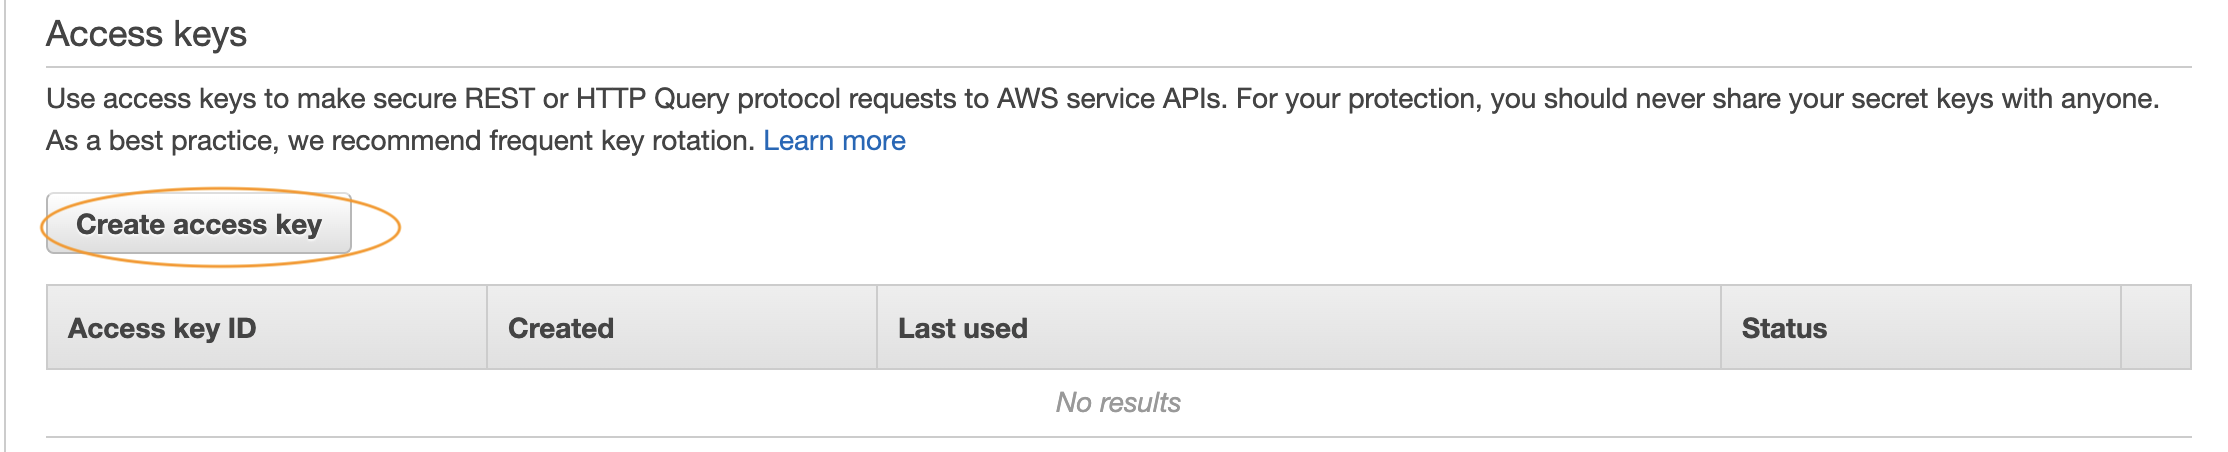
Task: Click the AWS service APIs phrase
Action: pyautogui.click(x=1112, y=99)
